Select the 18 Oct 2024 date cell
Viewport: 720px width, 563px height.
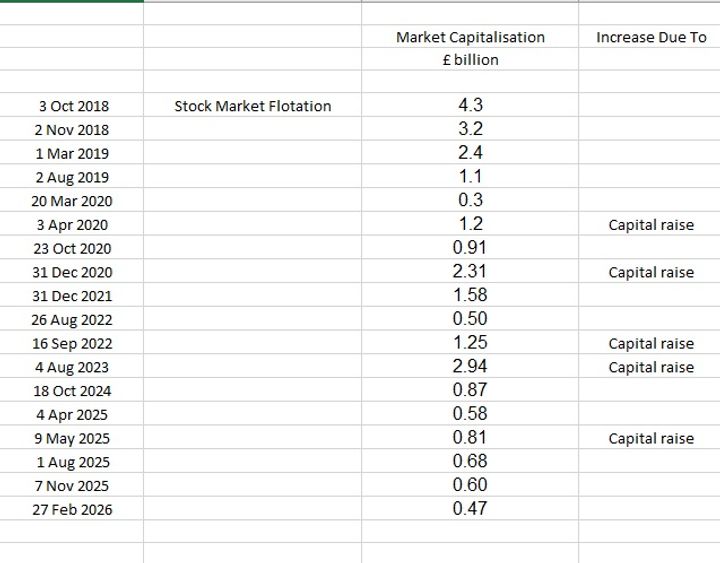(73, 391)
